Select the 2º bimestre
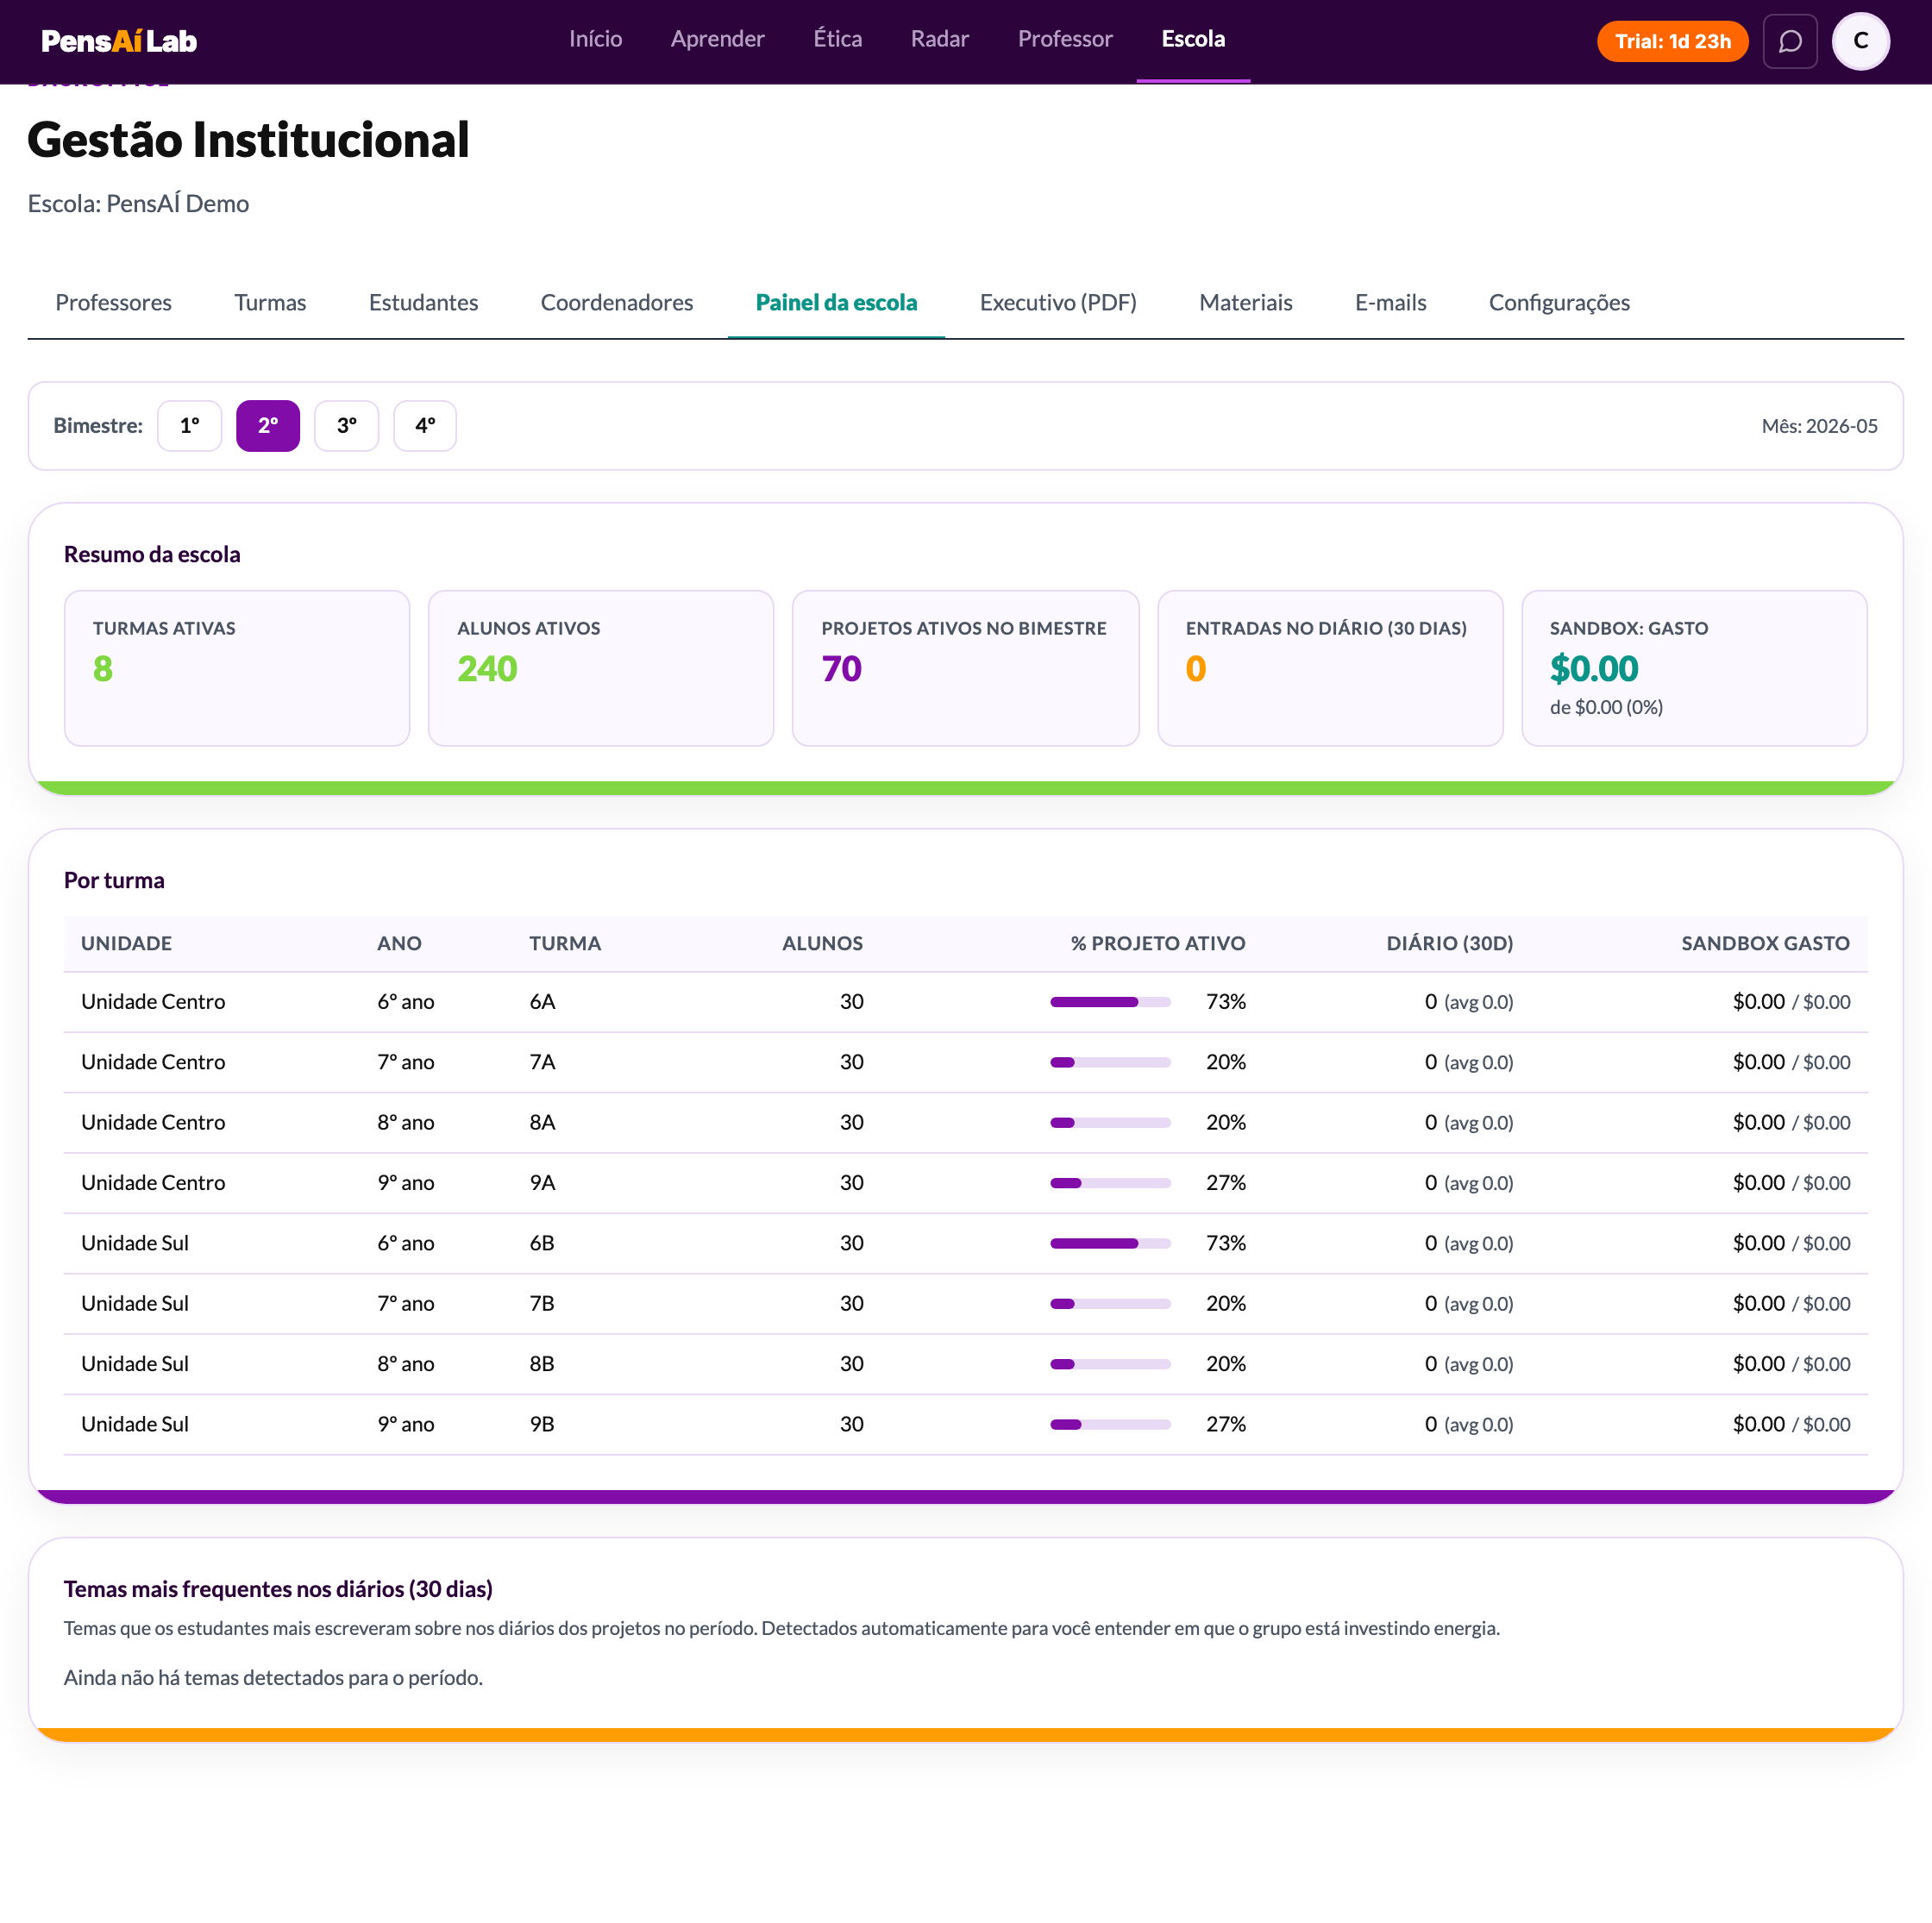This screenshot has width=1932, height=1923. [268, 425]
